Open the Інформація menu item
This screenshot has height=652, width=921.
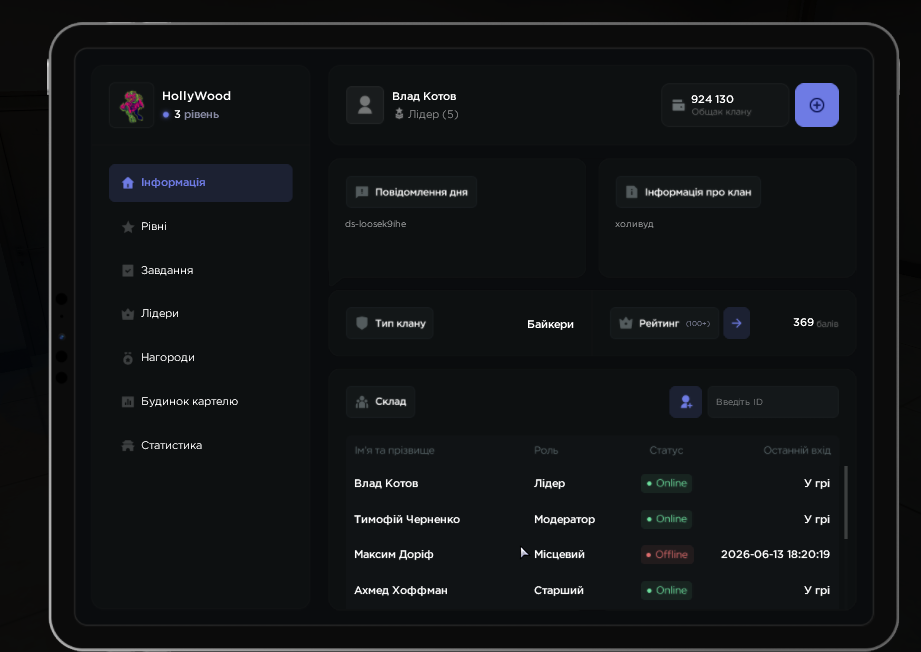(200, 183)
